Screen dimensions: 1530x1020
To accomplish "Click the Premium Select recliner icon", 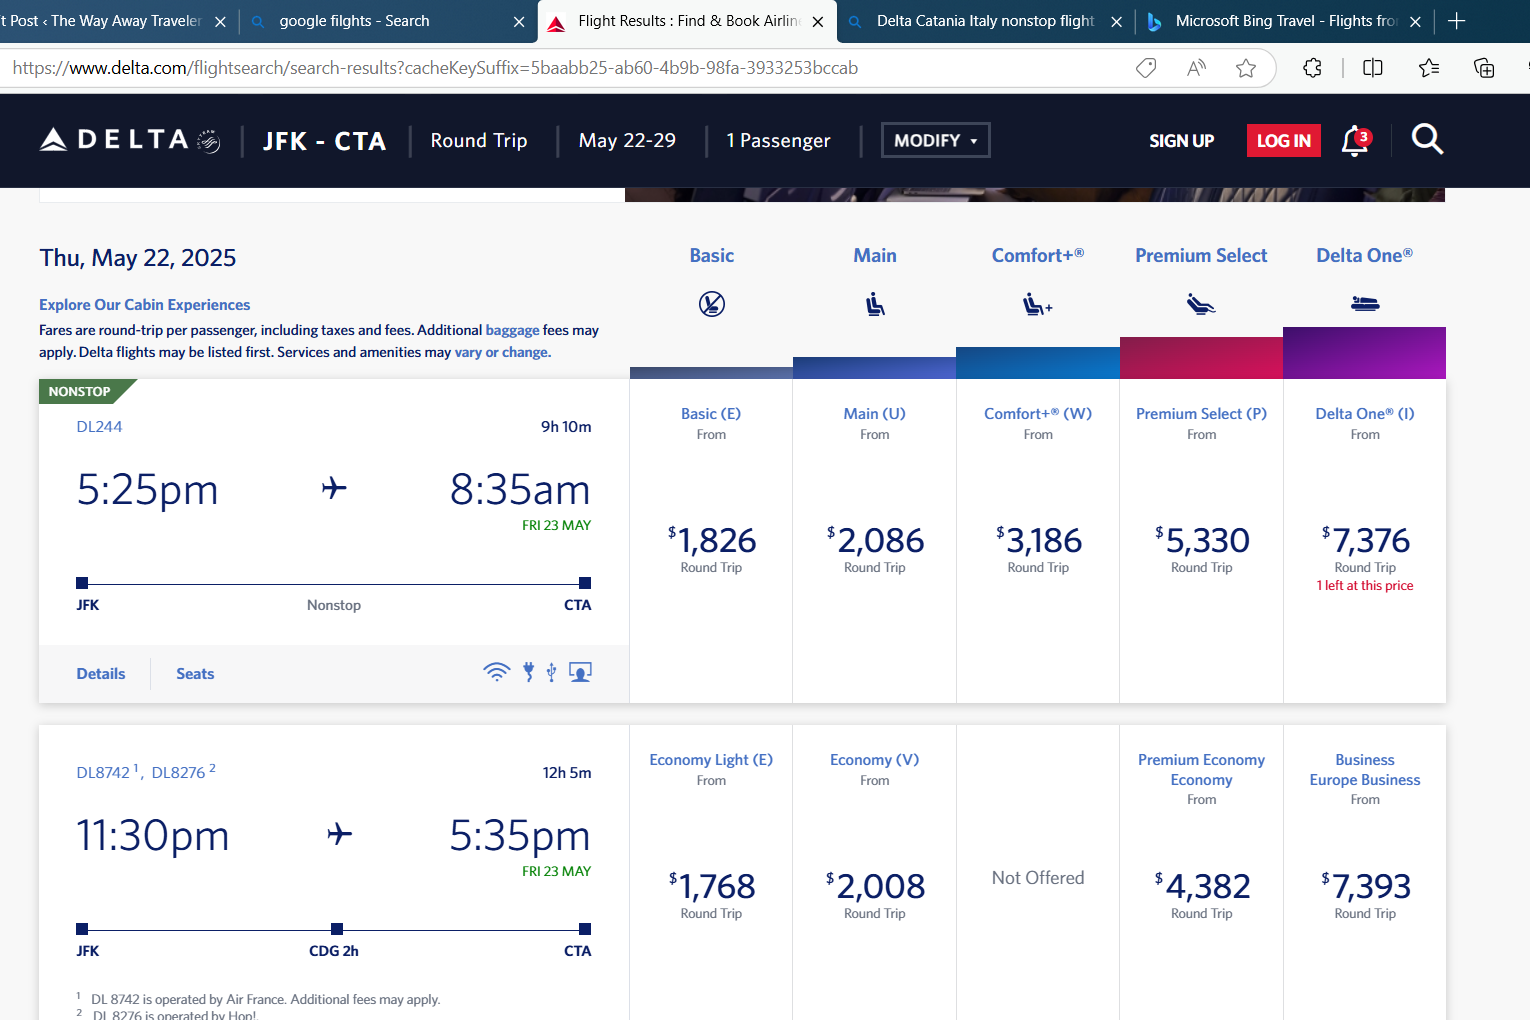I will 1201,304.
